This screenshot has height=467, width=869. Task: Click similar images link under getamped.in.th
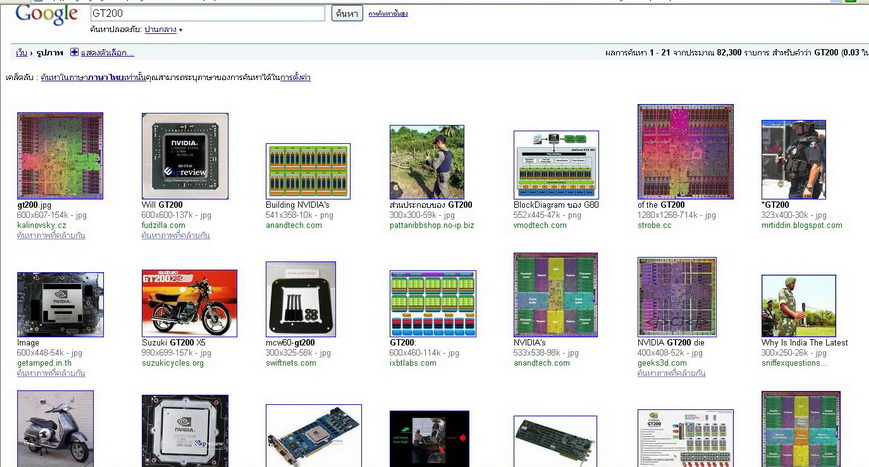[x=51, y=373]
